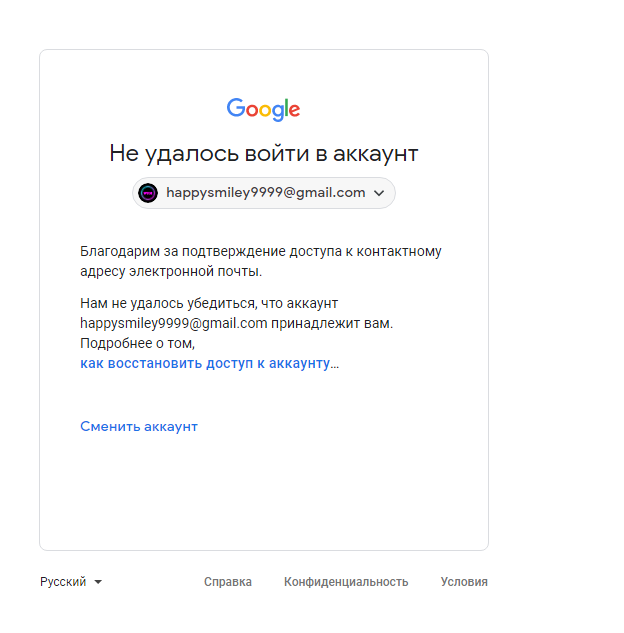Click 'Сменить аккаунт' to switch account

(x=139, y=426)
